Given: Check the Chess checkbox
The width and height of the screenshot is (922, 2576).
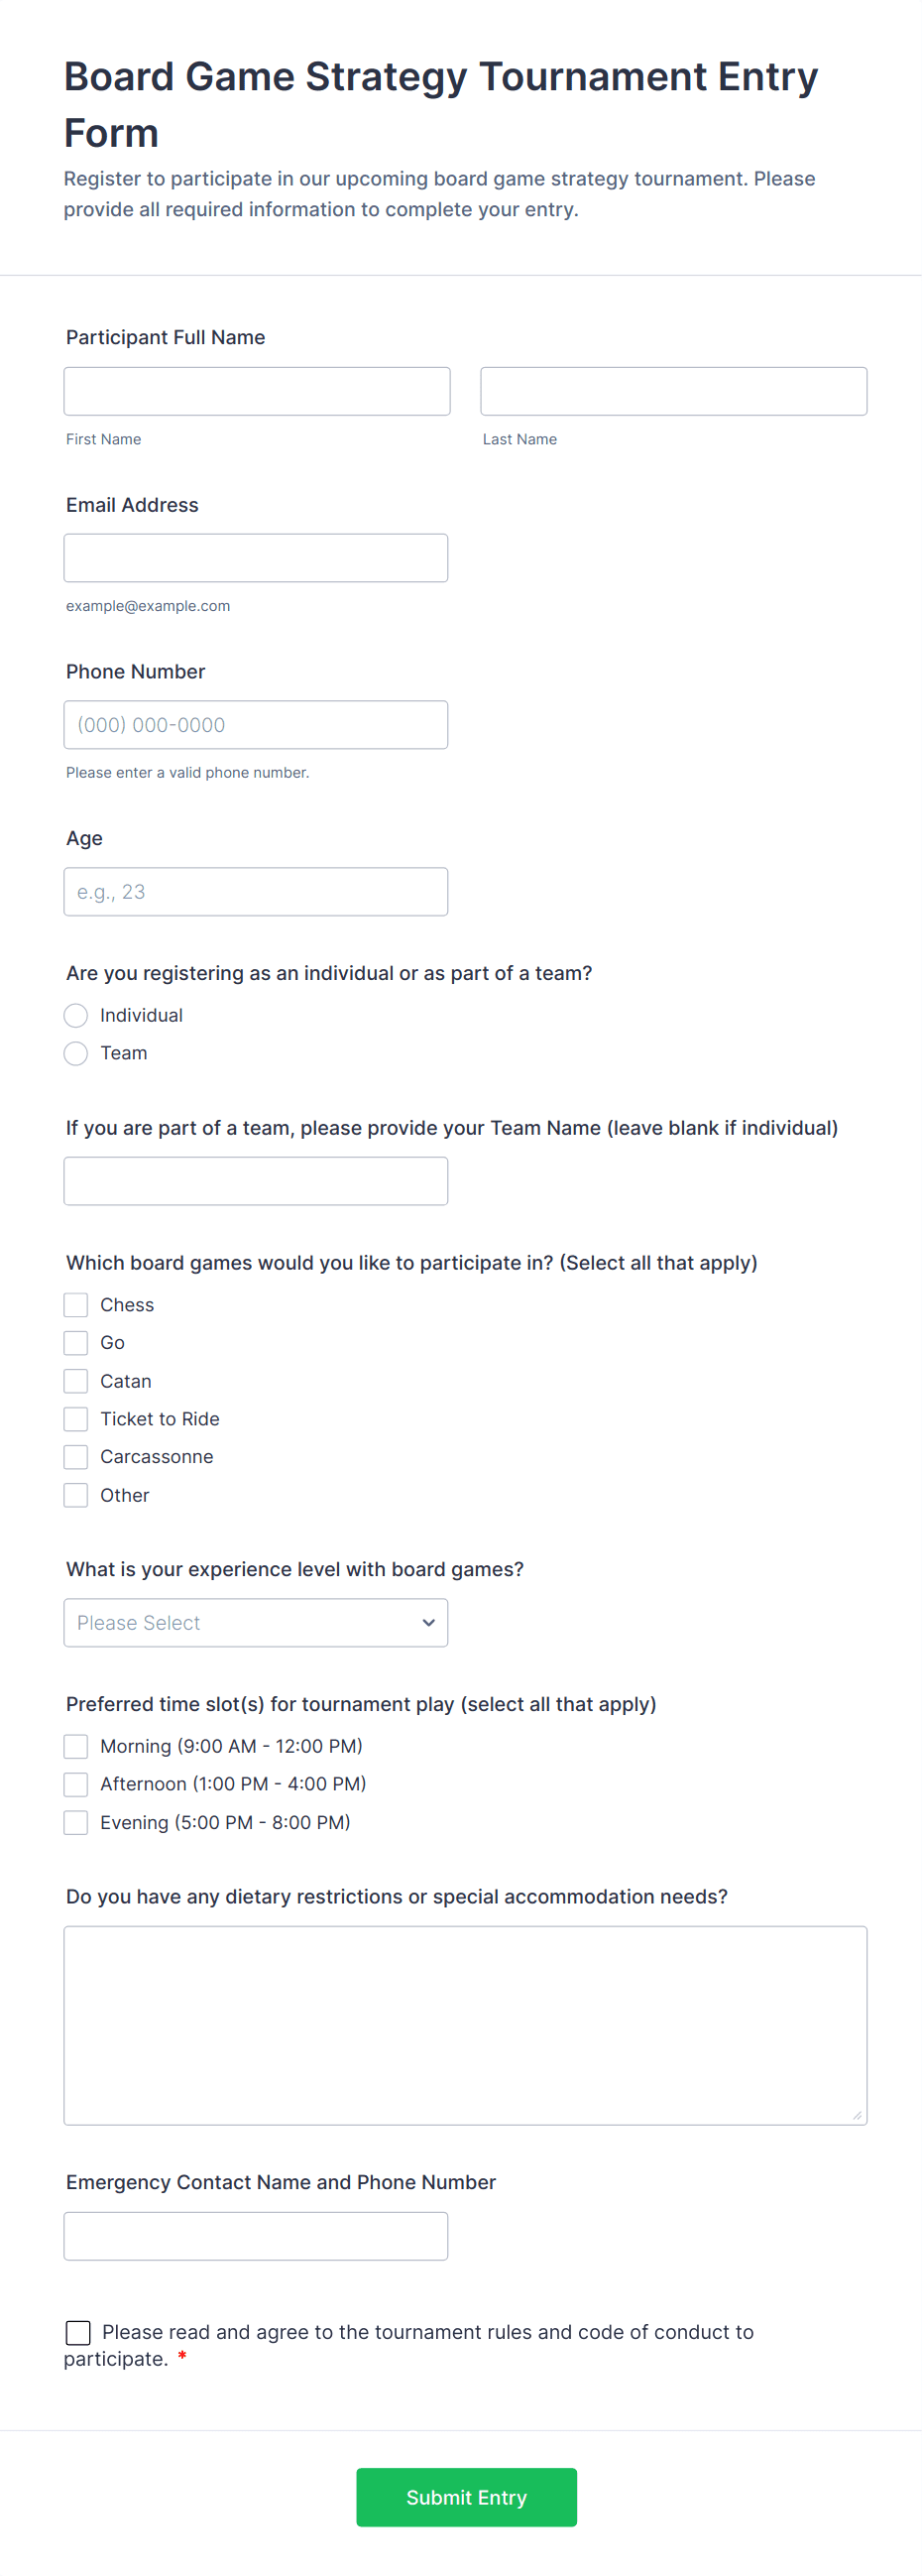Looking at the screenshot, I should 76,1305.
